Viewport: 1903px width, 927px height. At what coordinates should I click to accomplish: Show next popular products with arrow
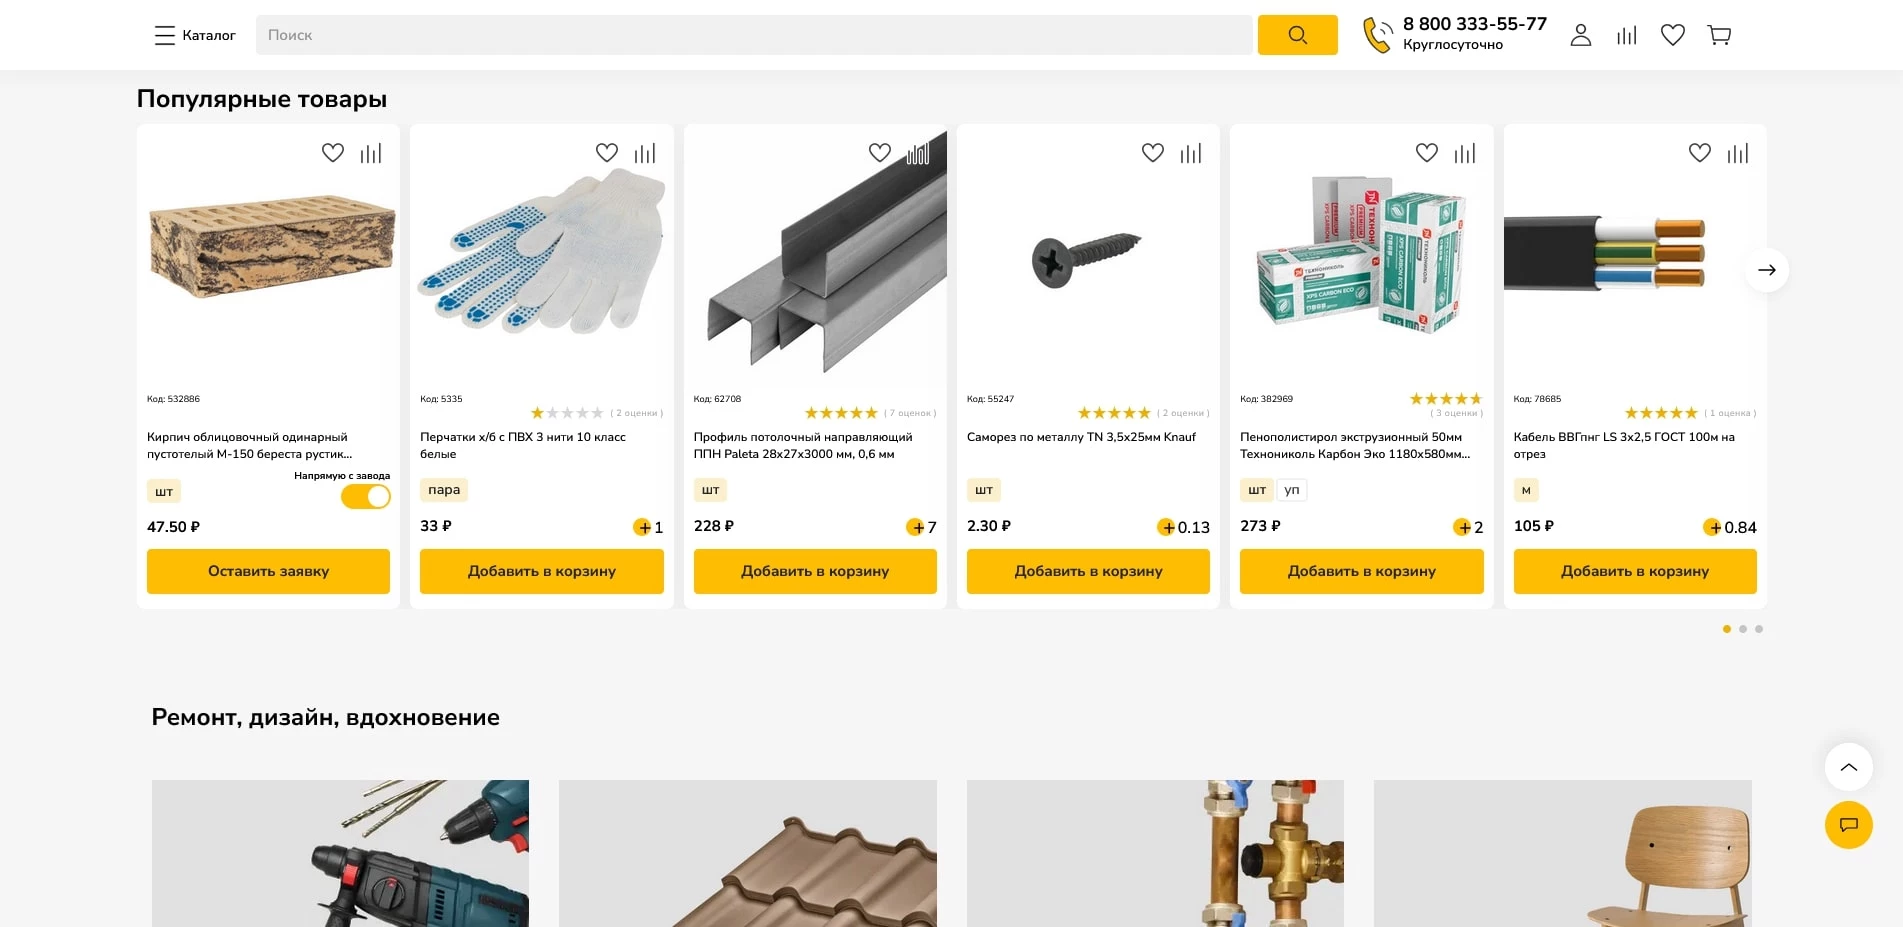click(x=1767, y=270)
